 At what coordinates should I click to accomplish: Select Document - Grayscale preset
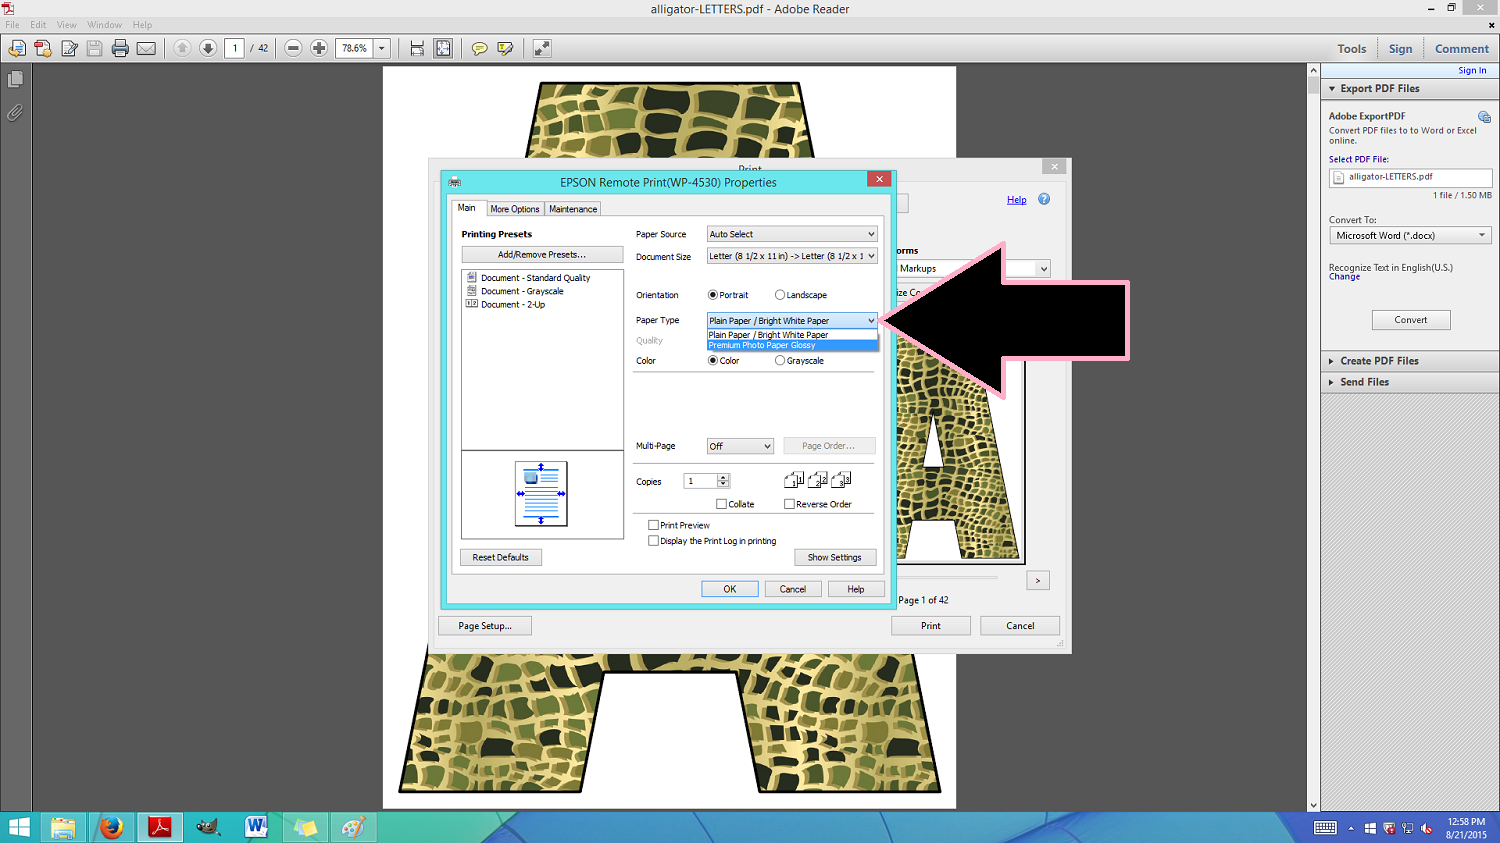click(x=522, y=291)
